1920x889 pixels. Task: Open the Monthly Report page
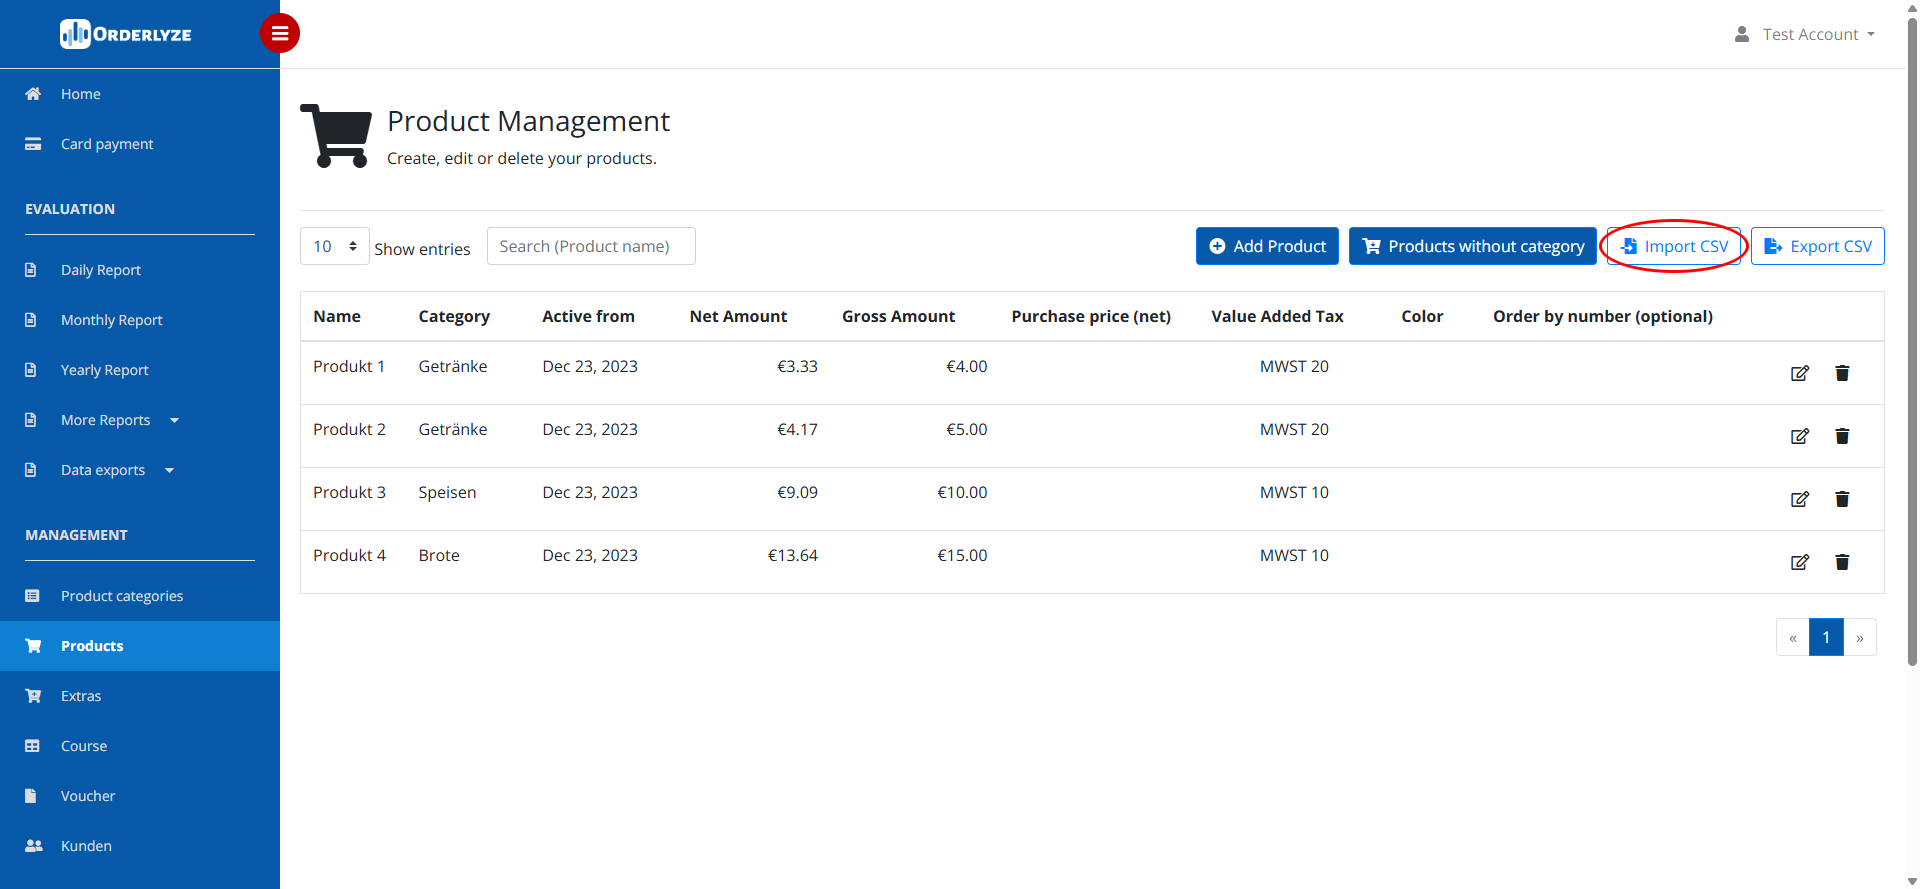pyautogui.click(x=111, y=320)
